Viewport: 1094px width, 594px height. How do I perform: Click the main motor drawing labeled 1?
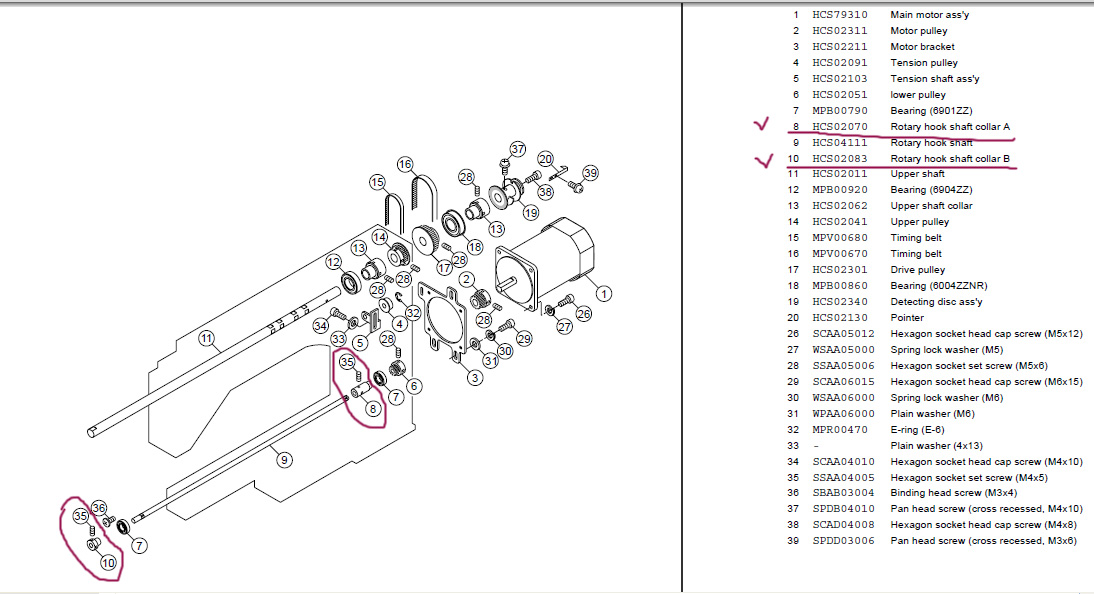pyautogui.click(x=548, y=262)
